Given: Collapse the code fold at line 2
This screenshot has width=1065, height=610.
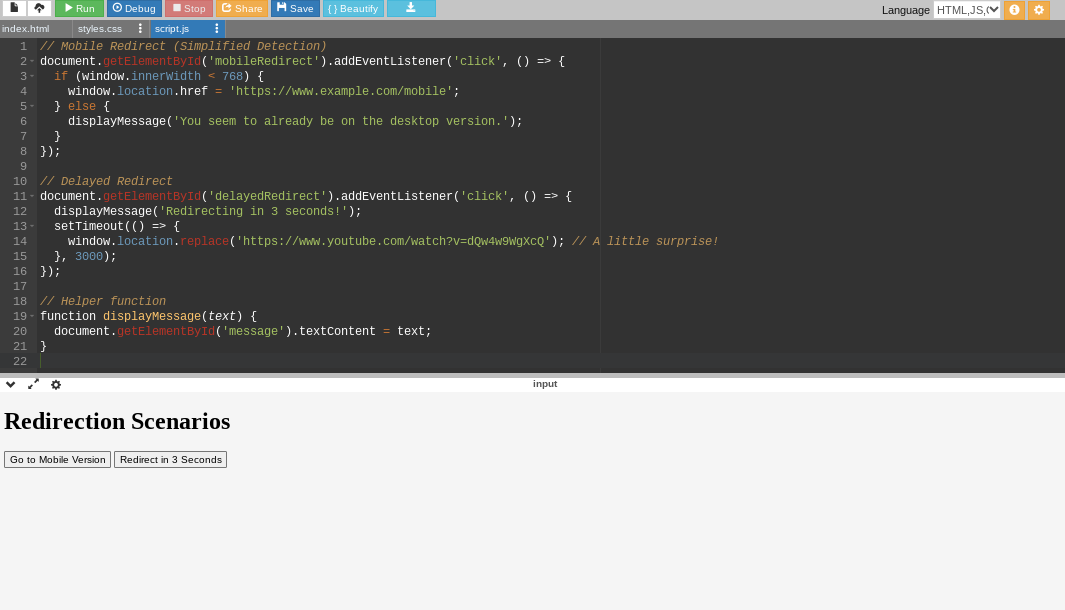Looking at the screenshot, I should (x=32, y=61).
